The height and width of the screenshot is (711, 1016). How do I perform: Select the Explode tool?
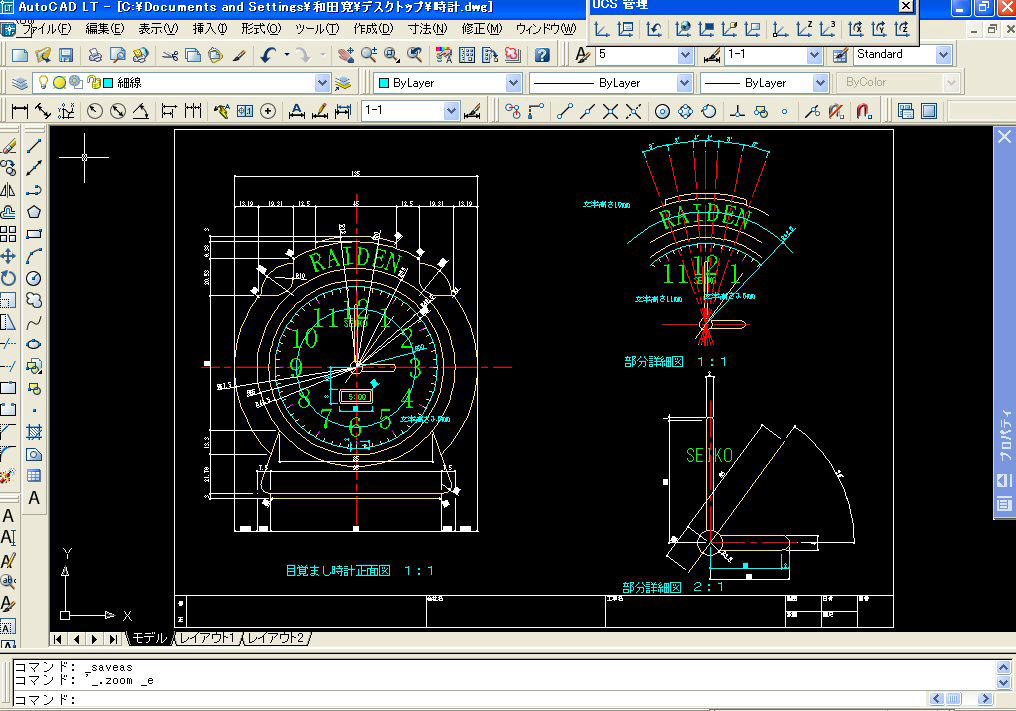click(7, 476)
